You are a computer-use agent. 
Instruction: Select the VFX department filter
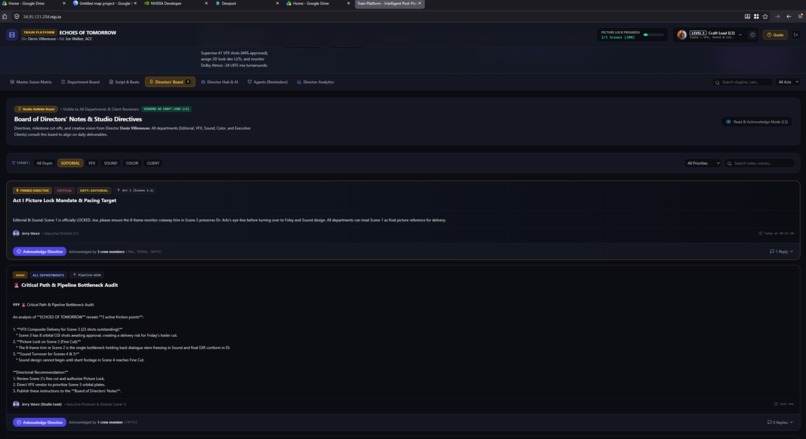(91, 163)
